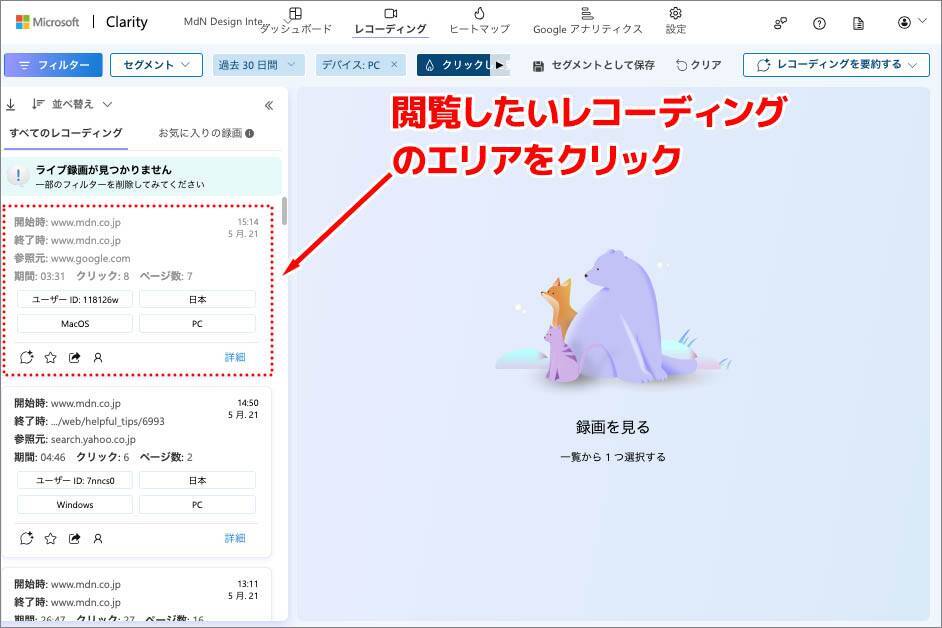Open the help question mark icon
The image size is (942, 628).
[820, 22]
